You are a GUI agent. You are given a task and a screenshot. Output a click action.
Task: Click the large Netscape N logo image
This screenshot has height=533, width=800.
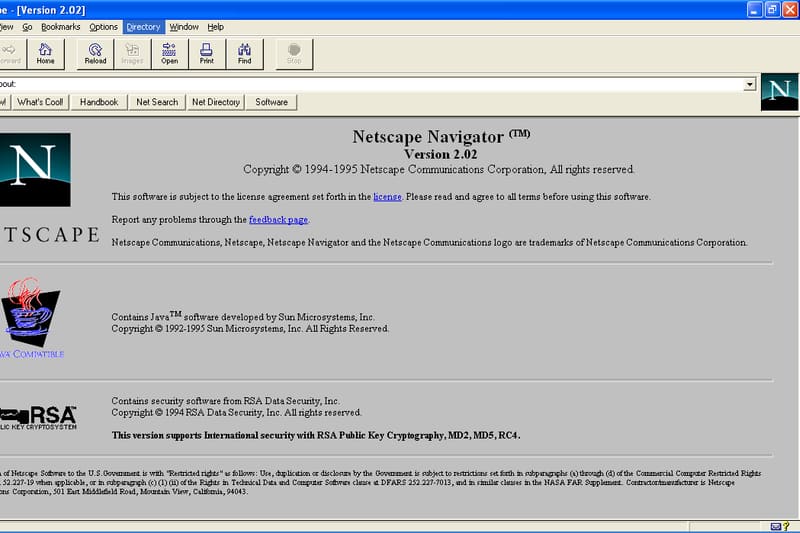[x=35, y=170]
